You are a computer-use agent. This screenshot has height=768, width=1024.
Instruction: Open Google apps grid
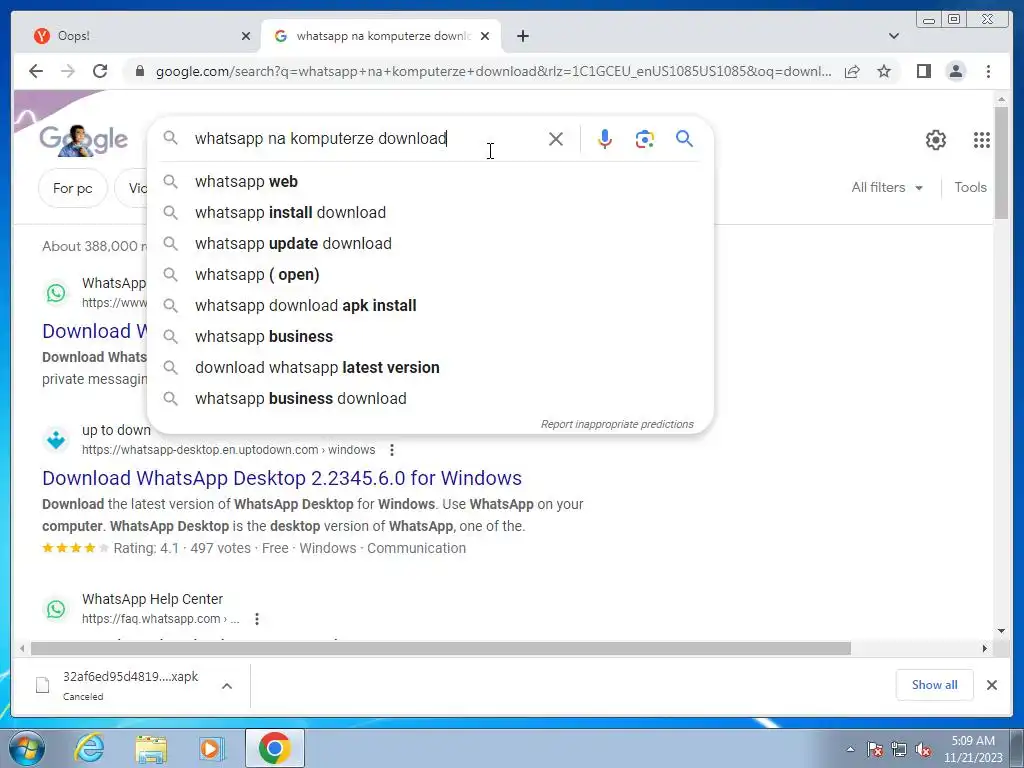(982, 140)
